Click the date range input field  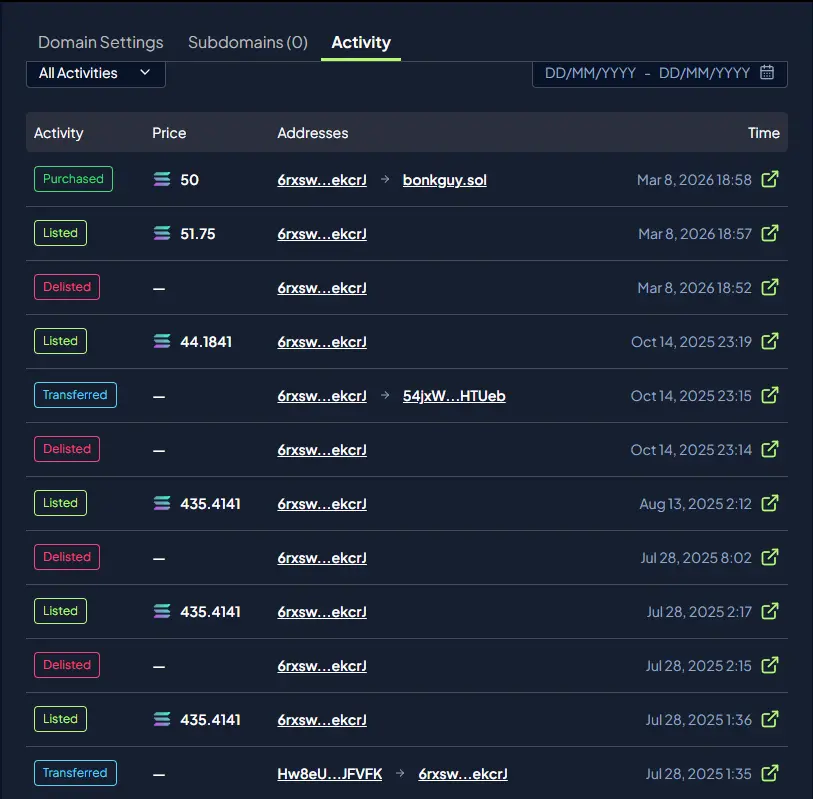pyautogui.click(x=660, y=74)
